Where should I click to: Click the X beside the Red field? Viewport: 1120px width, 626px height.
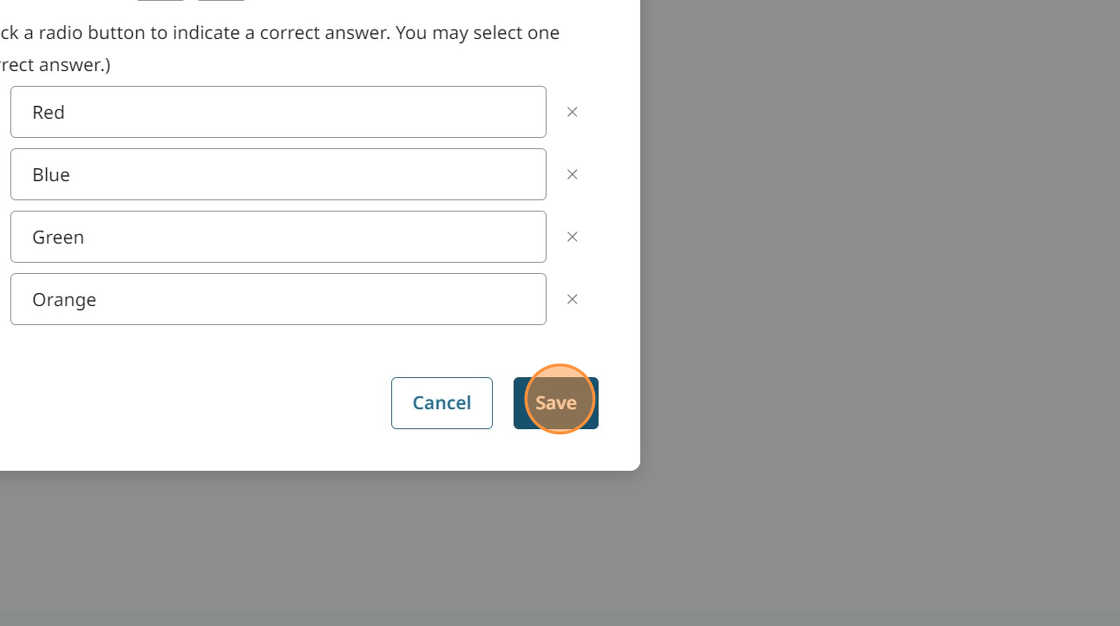point(572,112)
